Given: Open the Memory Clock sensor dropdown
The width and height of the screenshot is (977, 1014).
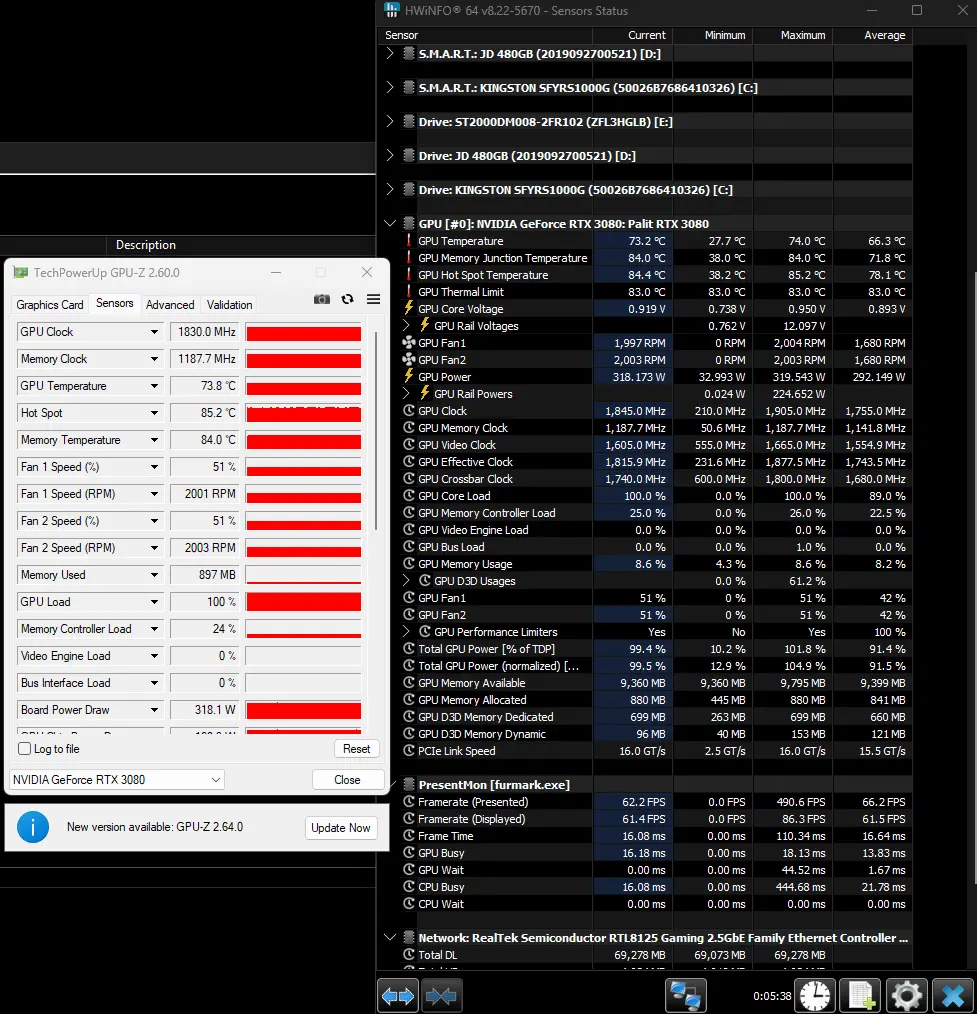Looking at the screenshot, I should pyautogui.click(x=154, y=359).
